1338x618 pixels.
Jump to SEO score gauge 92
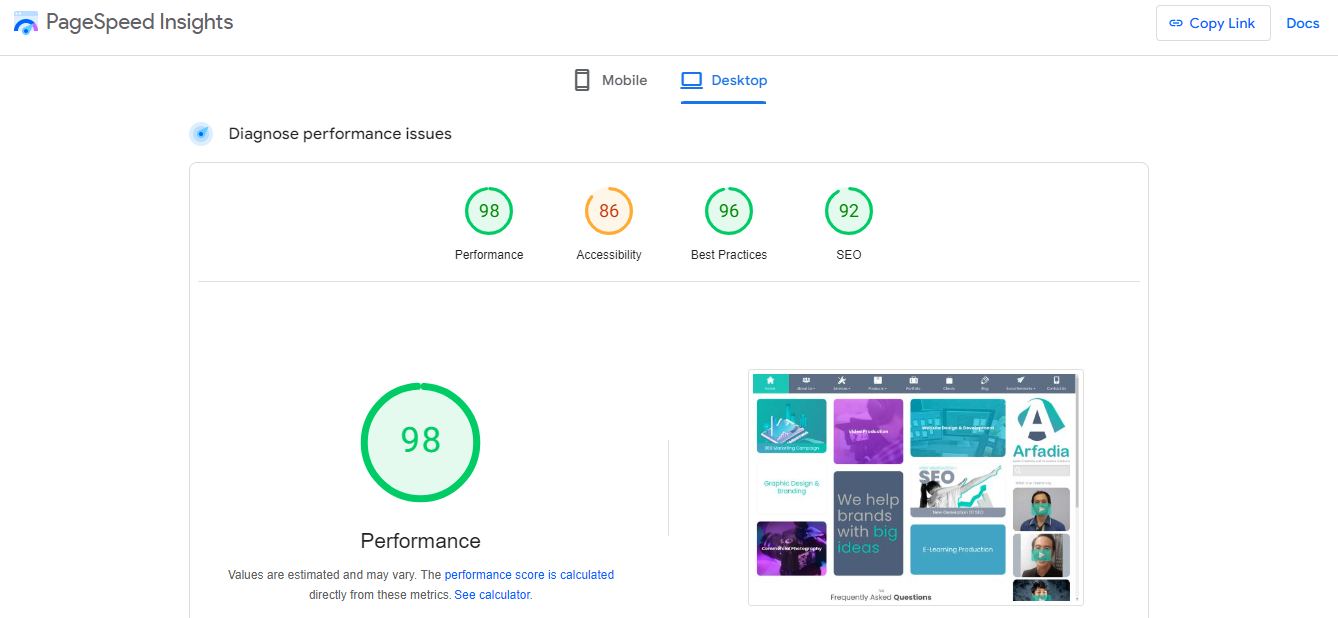[849, 211]
